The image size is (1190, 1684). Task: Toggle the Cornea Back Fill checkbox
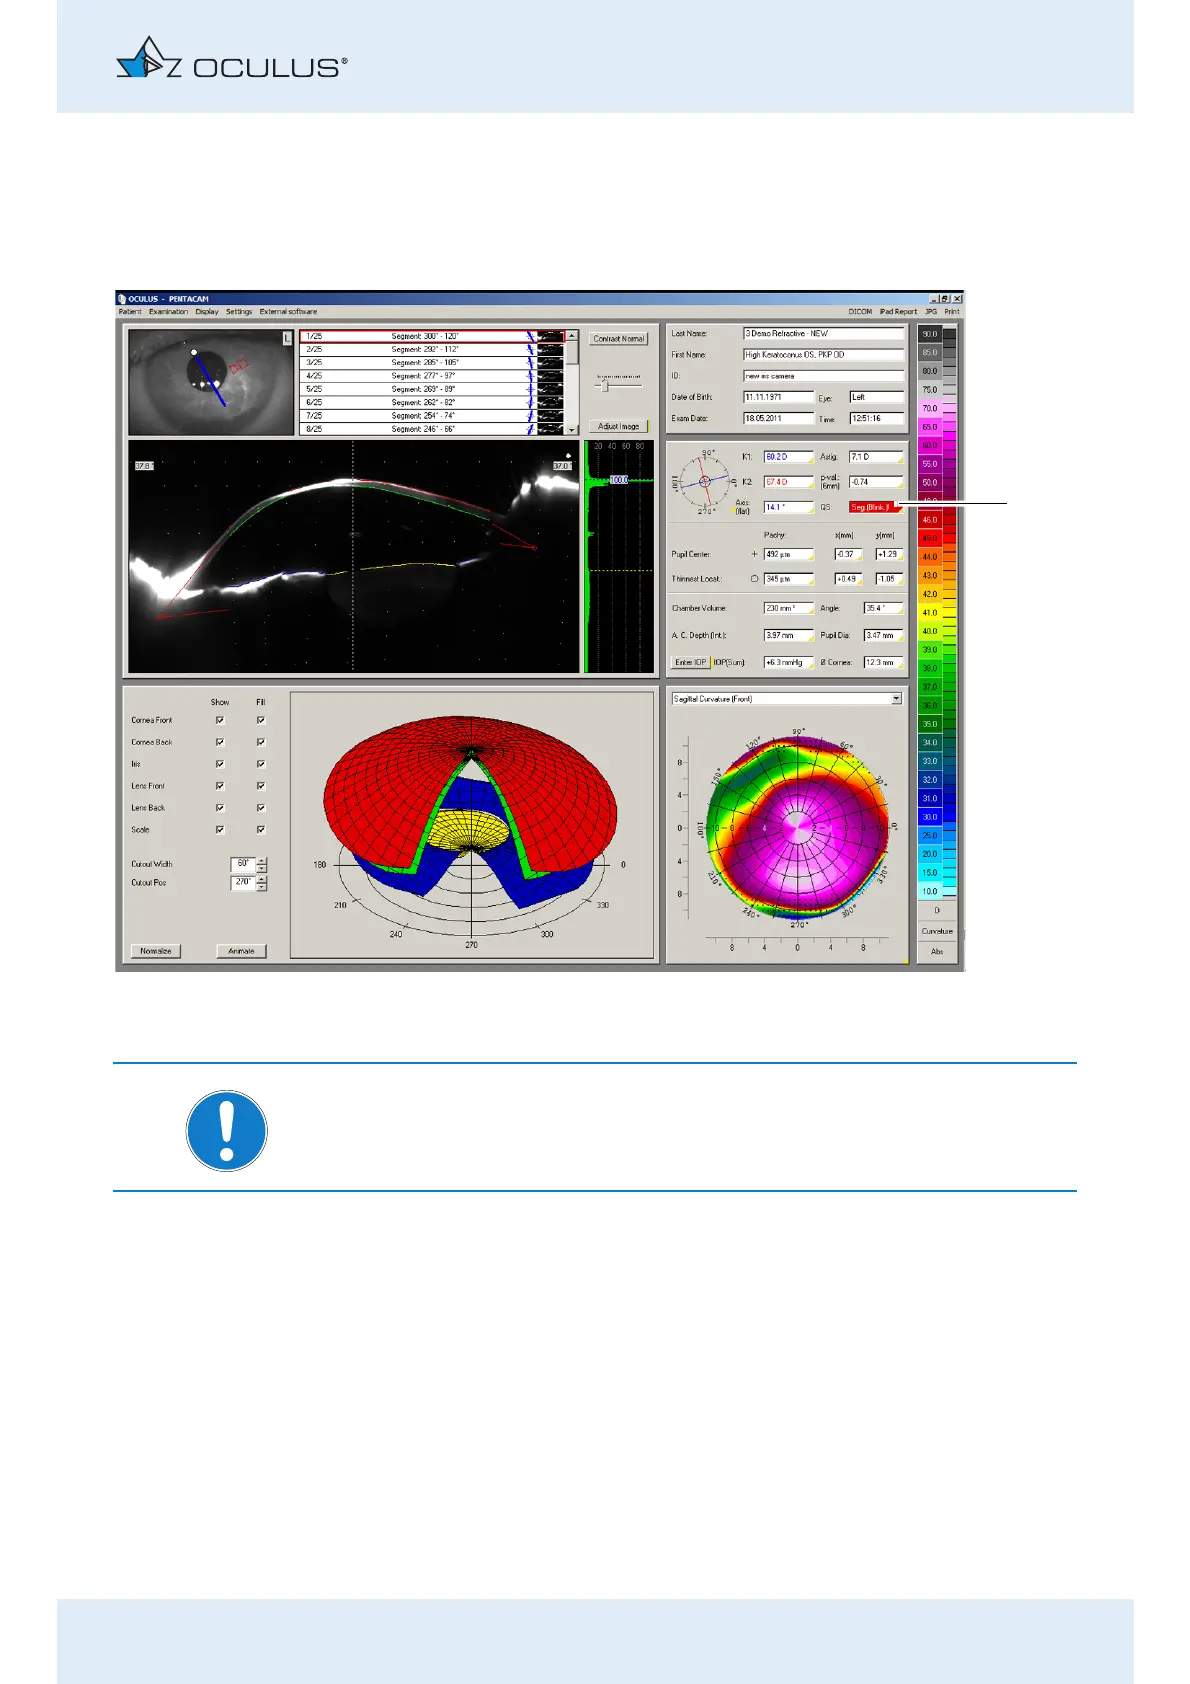pos(261,742)
